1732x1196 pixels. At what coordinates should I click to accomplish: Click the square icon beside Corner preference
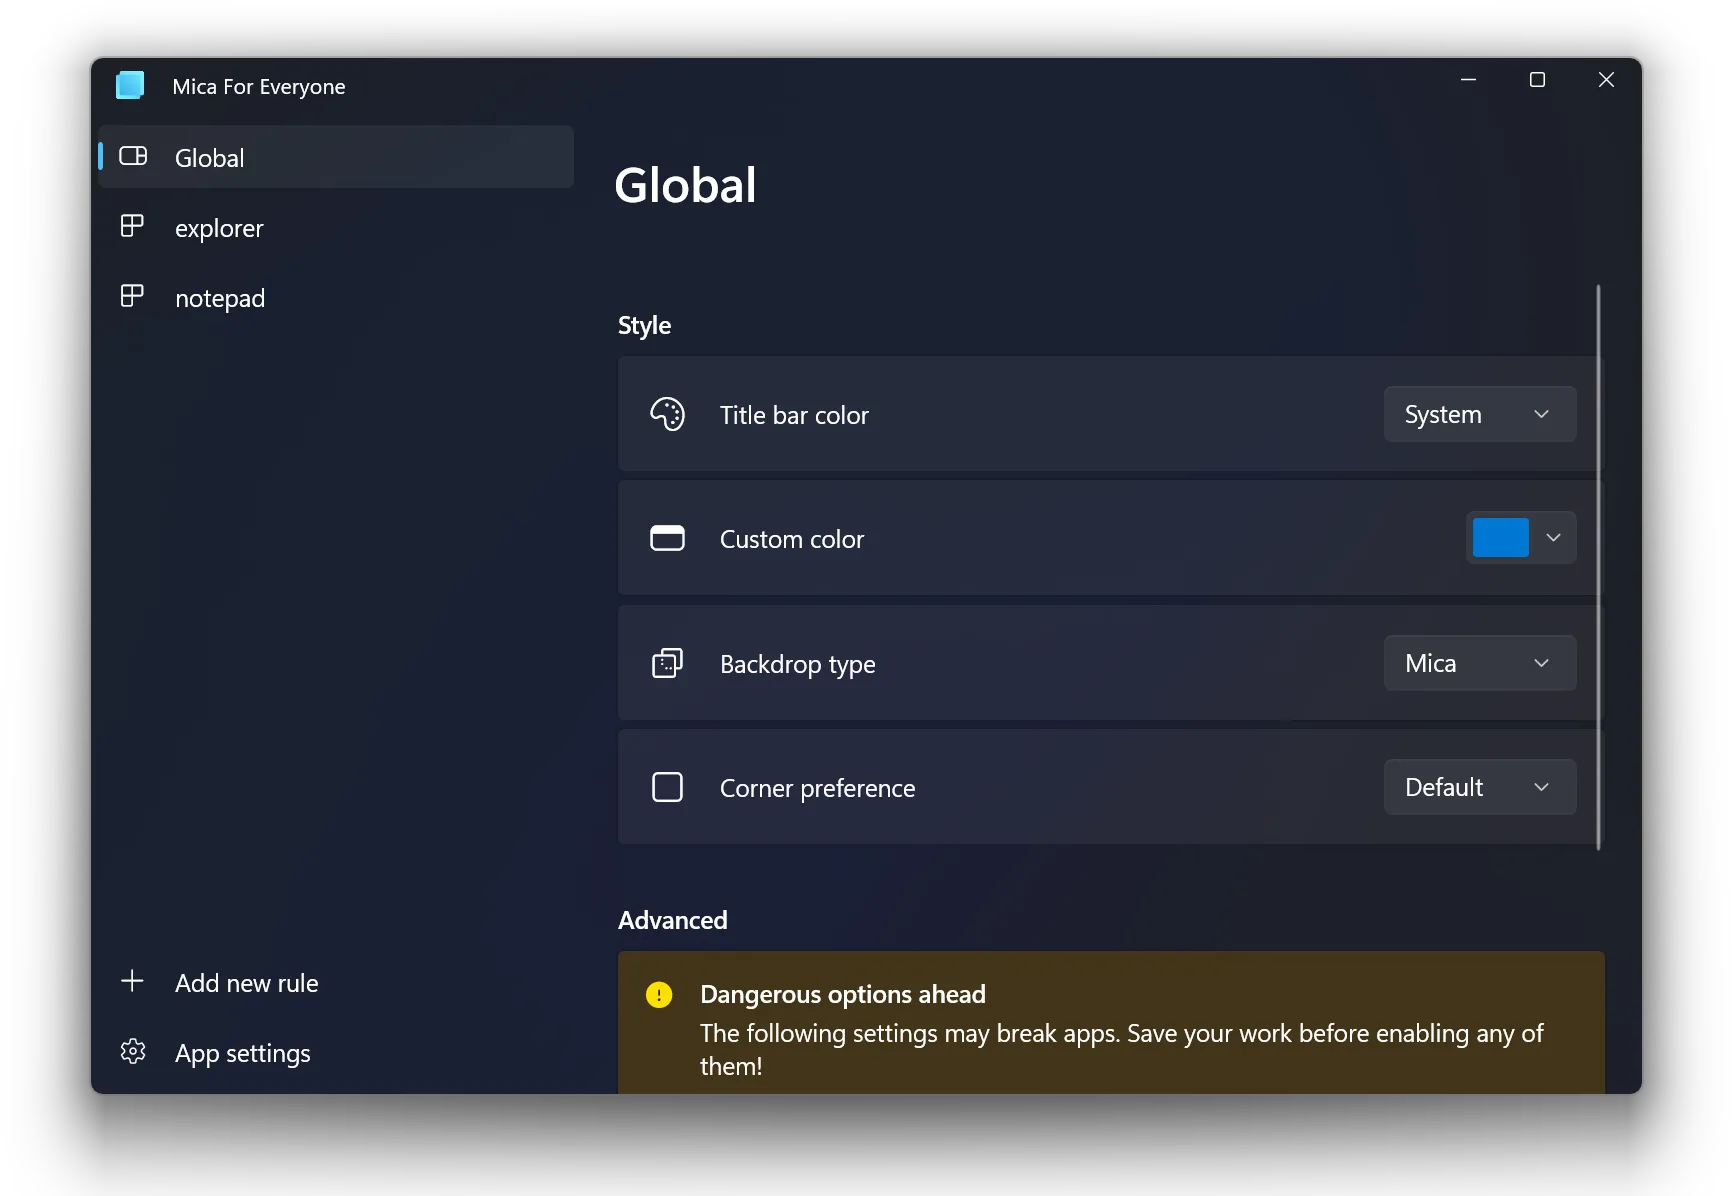[x=667, y=787]
